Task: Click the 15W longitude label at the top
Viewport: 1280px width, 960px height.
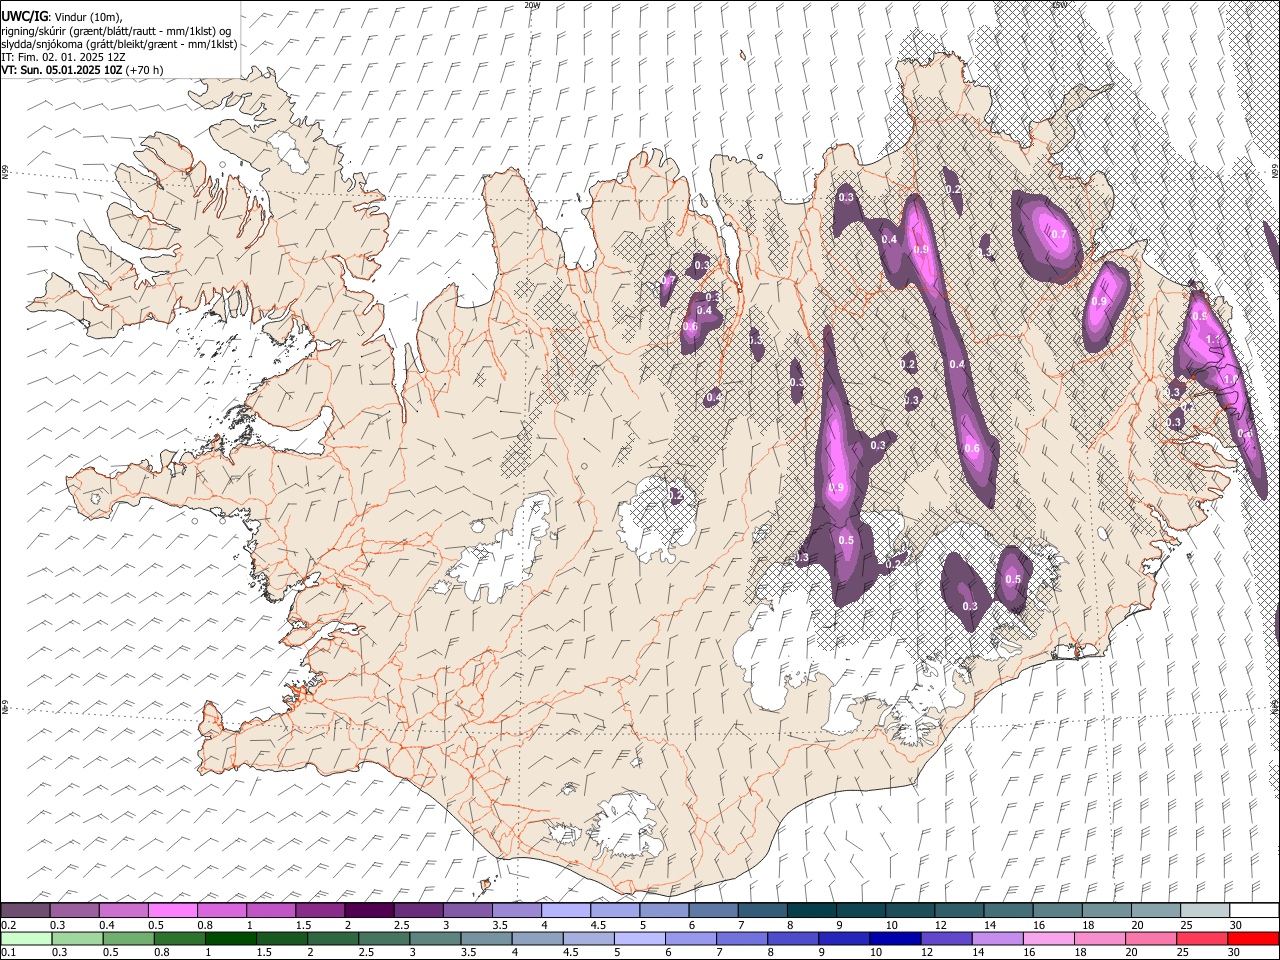Action: tap(1059, 5)
